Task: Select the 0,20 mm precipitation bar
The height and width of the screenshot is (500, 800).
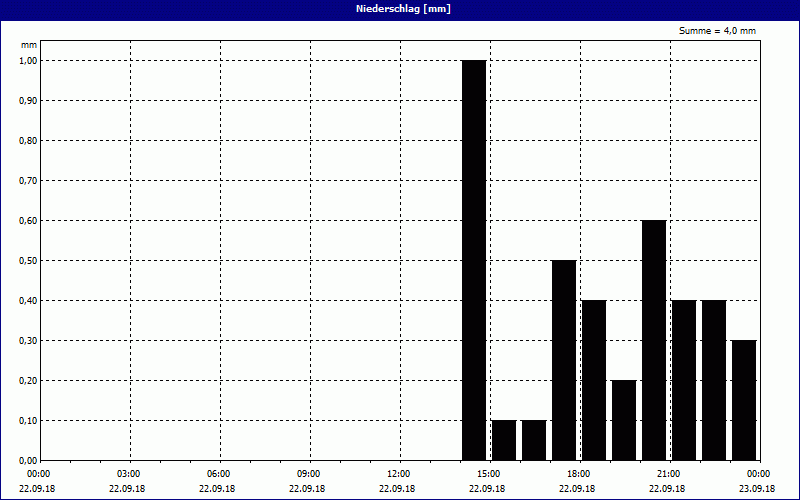Action: 624,420
